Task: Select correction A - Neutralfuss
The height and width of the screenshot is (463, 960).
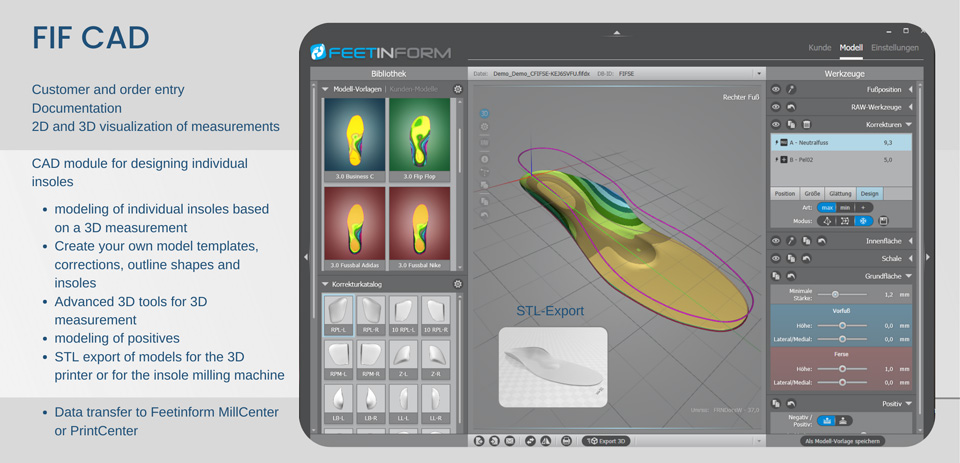Action: pos(841,142)
